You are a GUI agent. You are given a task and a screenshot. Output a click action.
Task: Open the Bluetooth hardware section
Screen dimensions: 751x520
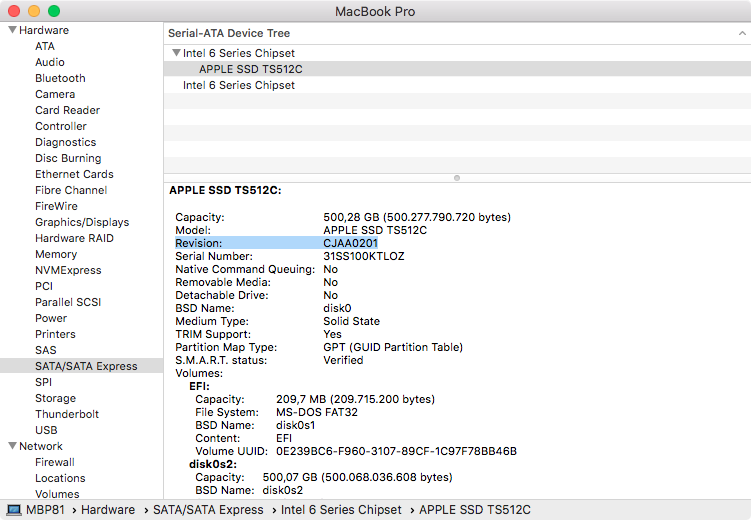(x=60, y=78)
